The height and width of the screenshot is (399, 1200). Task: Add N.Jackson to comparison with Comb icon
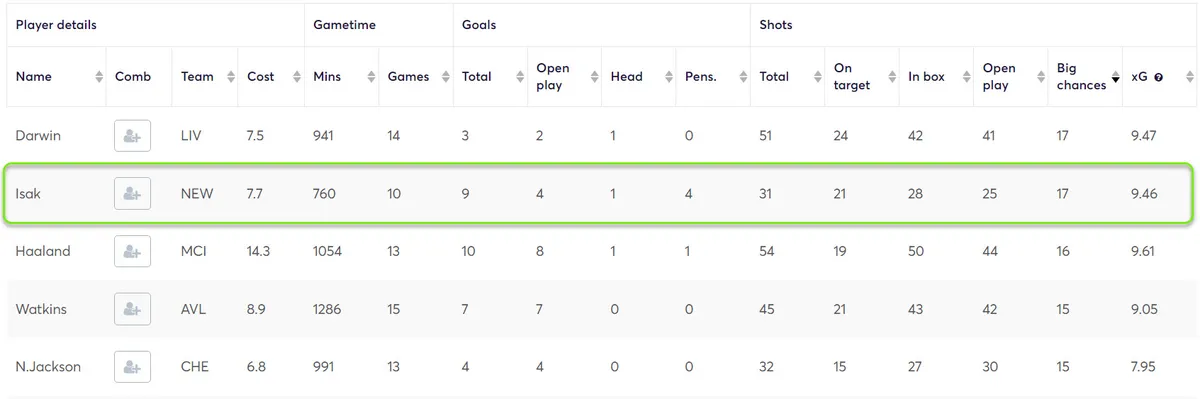(x=132, y=367)
